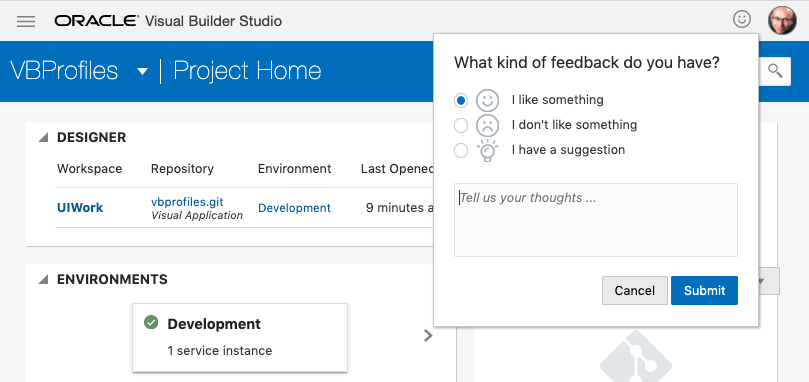Cancel the feedback dialog

coord(635,290)
